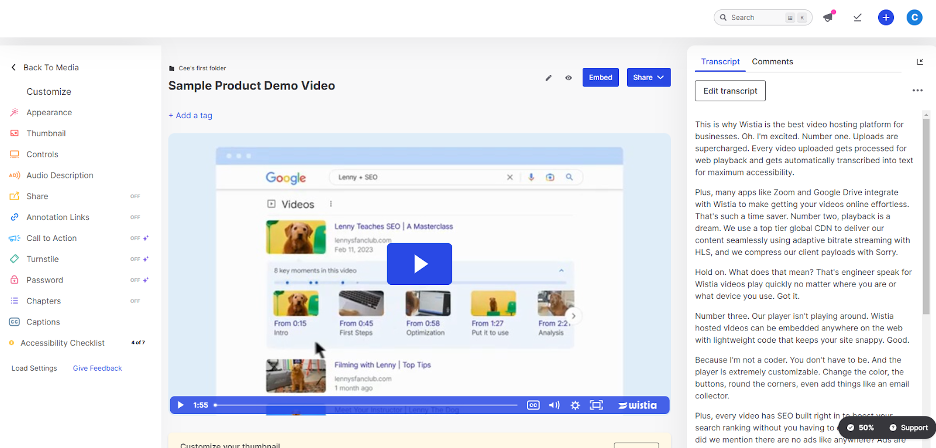Viewport: 936px width, 448px height.
Task: Collapse the transcript side panel icon
Action: 920,62
